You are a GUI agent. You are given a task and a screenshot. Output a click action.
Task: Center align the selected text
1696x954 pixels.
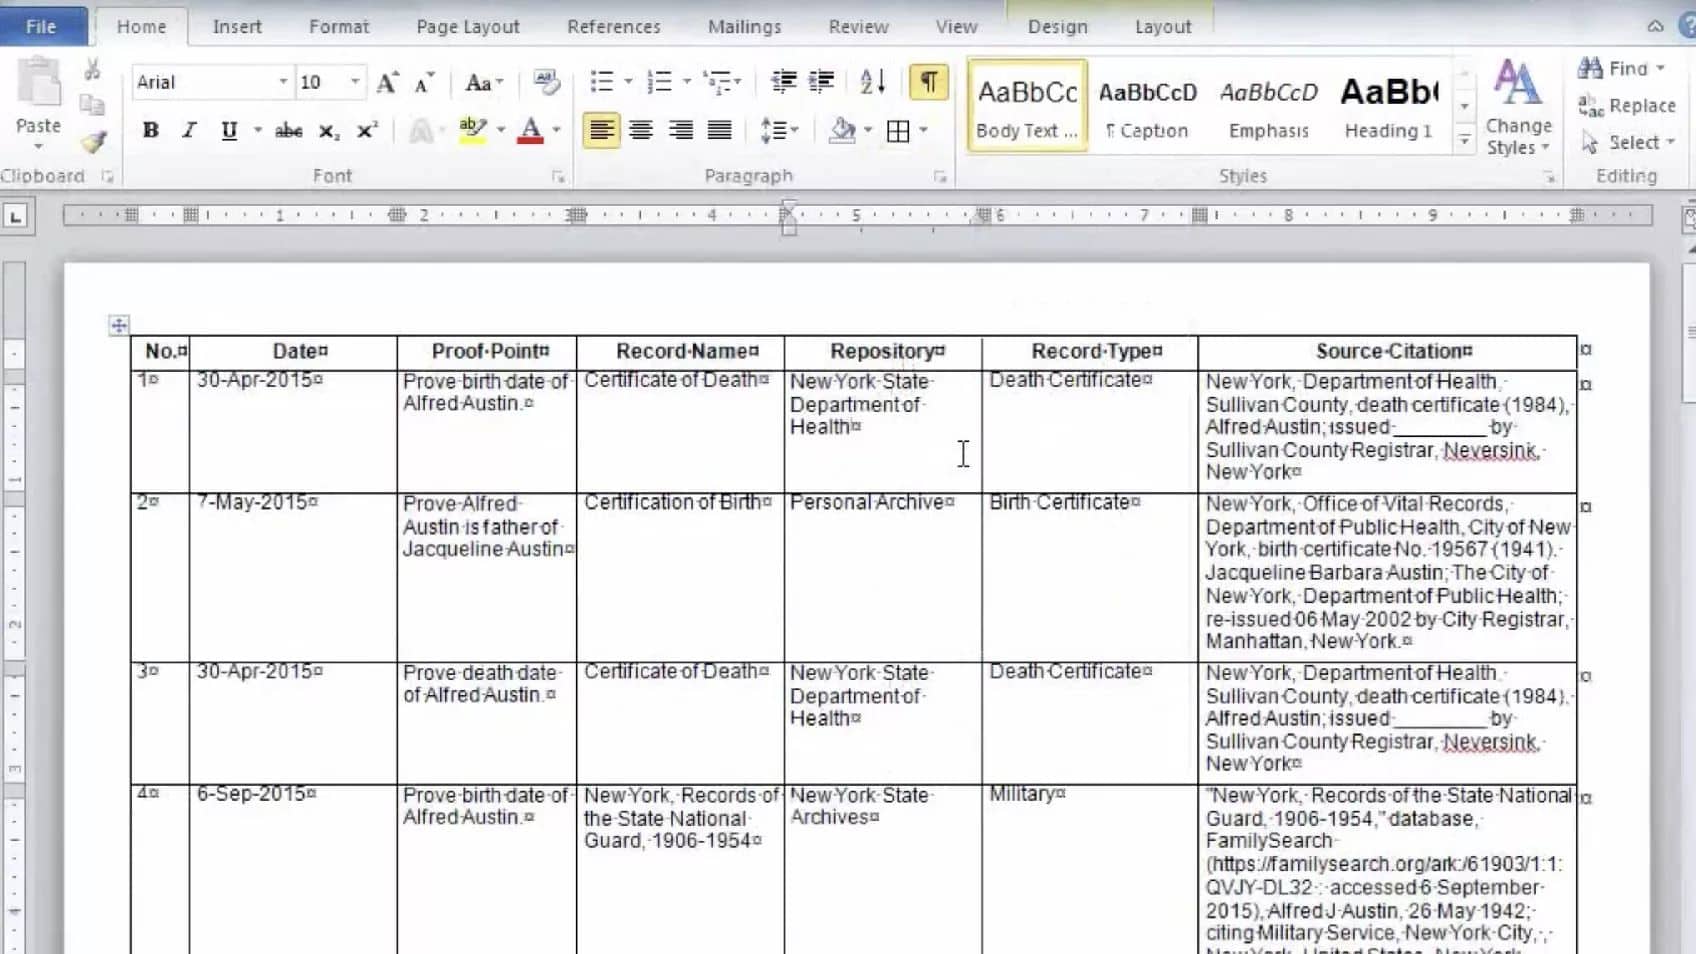pos(640,129)
